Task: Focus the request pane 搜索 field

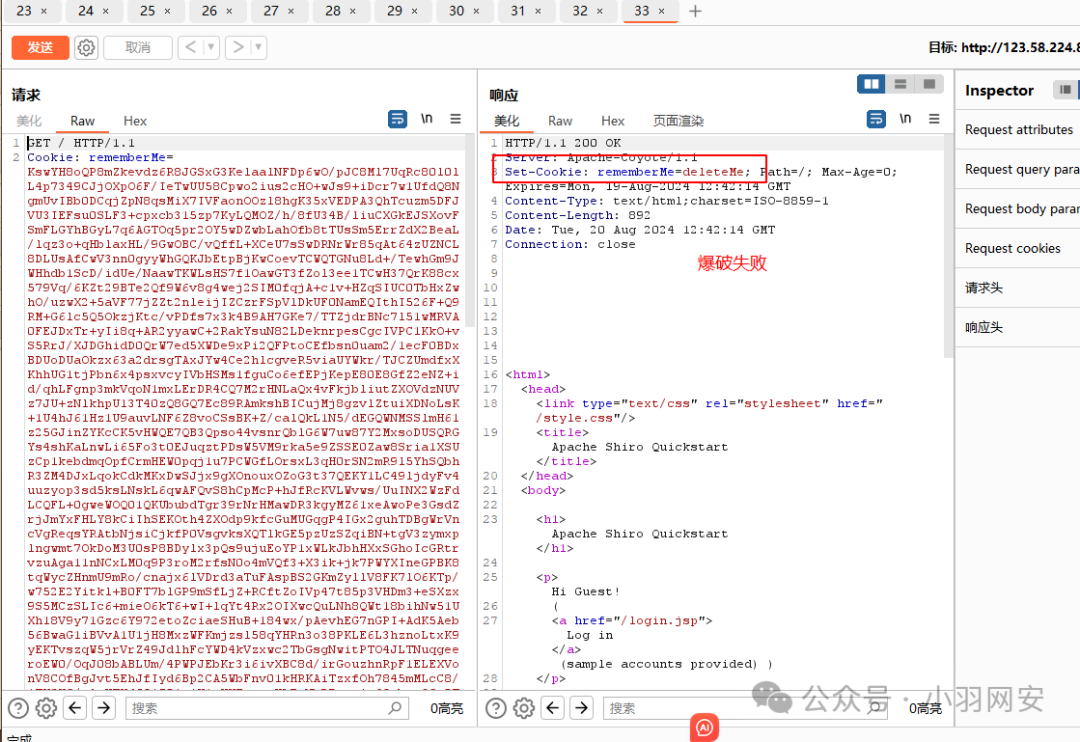Action: (x=267, y=708)
